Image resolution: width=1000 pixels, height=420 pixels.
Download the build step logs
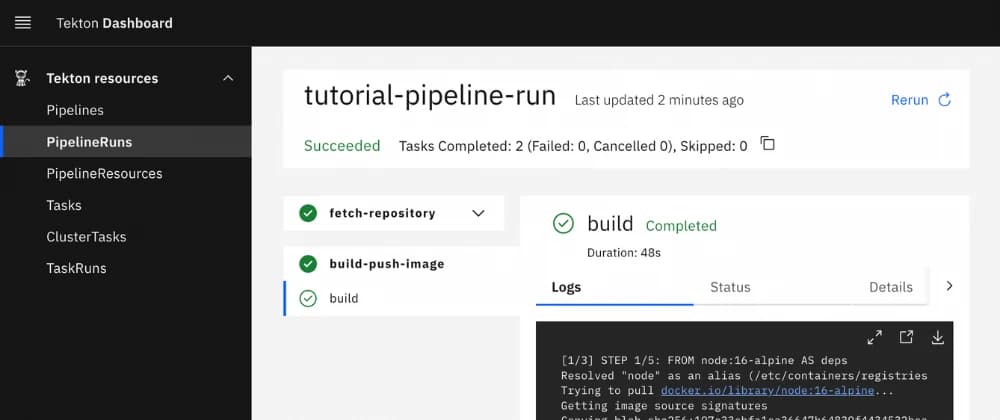937,337
